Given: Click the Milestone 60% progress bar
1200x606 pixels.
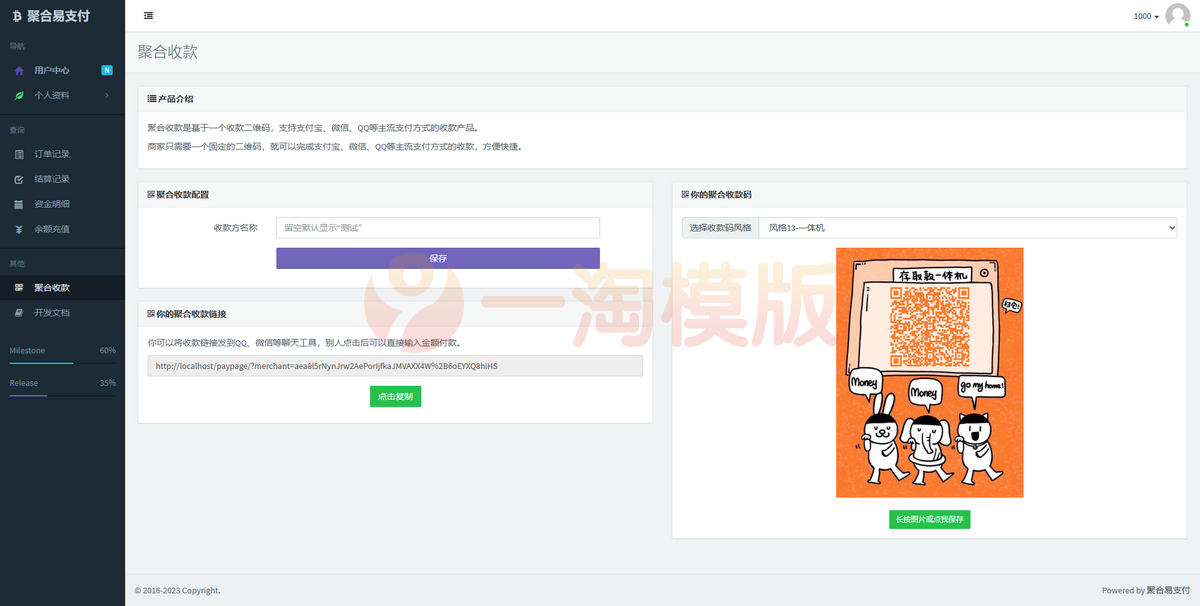Looking at the screenshot, I should [62, 363].
